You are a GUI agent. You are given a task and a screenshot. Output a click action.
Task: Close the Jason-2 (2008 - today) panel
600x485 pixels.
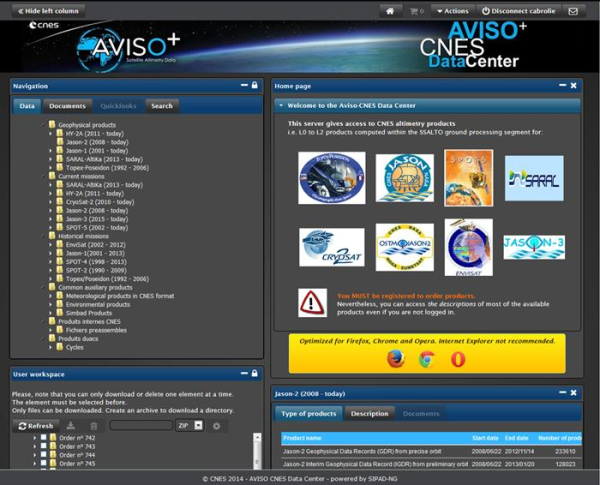(x=574, y=393)
